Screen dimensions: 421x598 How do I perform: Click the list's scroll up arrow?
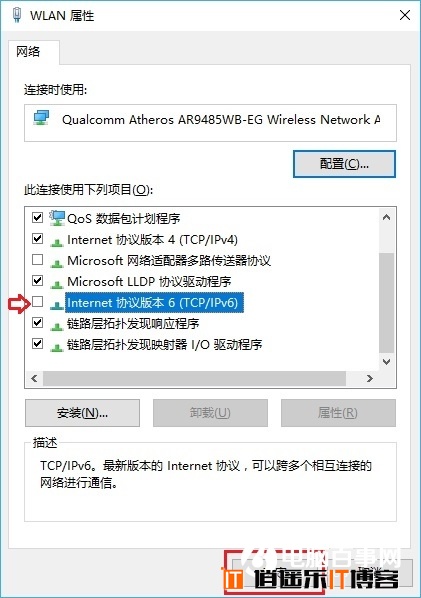[x=386, y=217]
